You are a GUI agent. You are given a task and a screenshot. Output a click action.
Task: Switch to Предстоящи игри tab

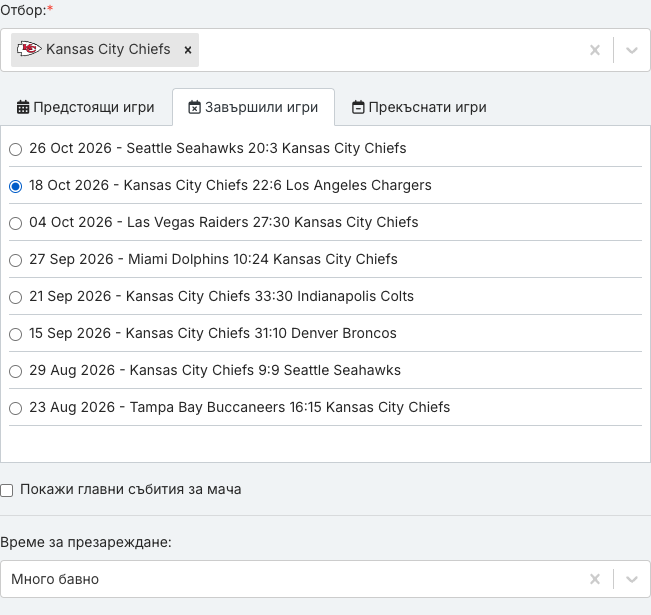[86, 107]
